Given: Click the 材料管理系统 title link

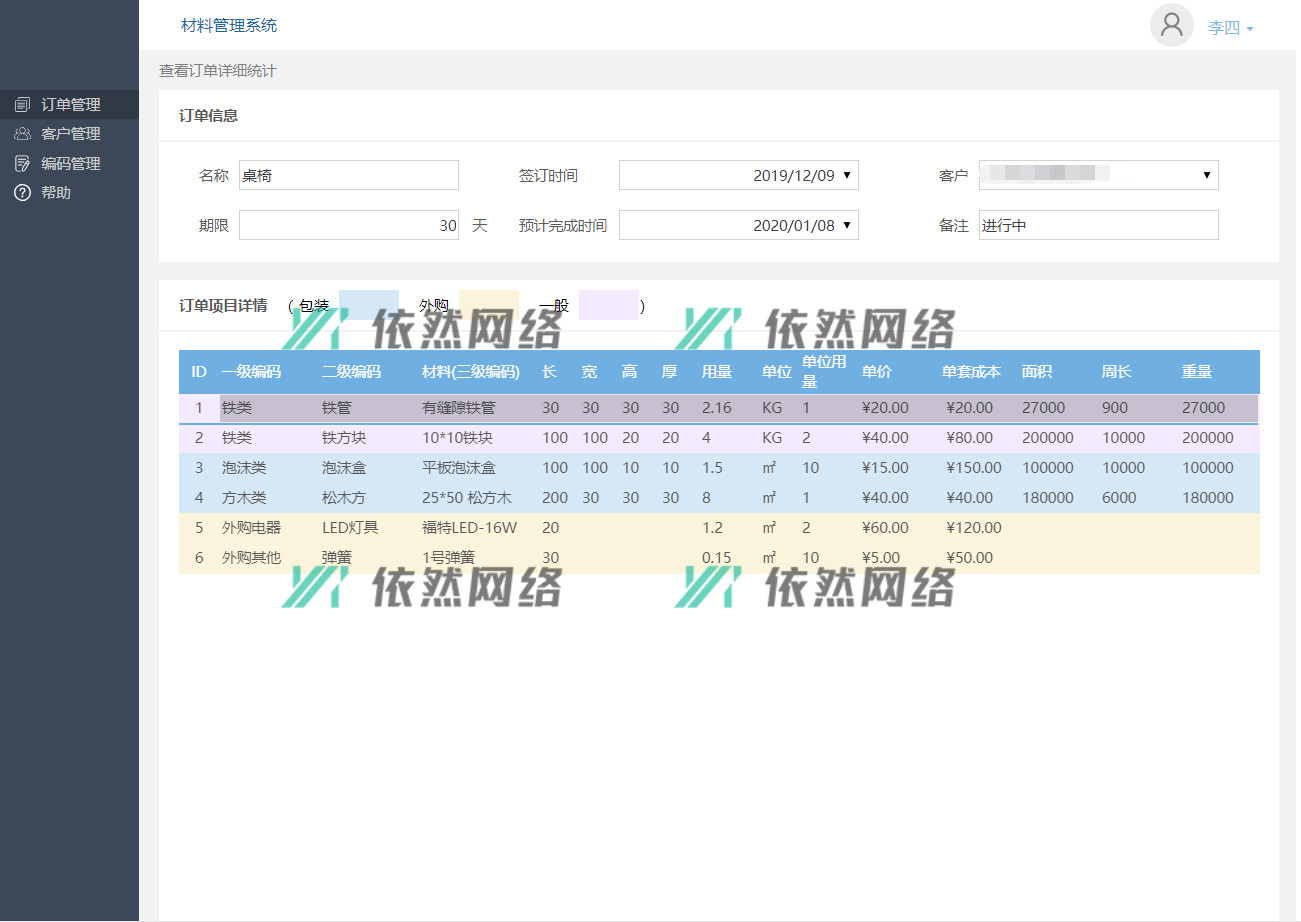Looking at the screenshot, I should click(229, 26).
